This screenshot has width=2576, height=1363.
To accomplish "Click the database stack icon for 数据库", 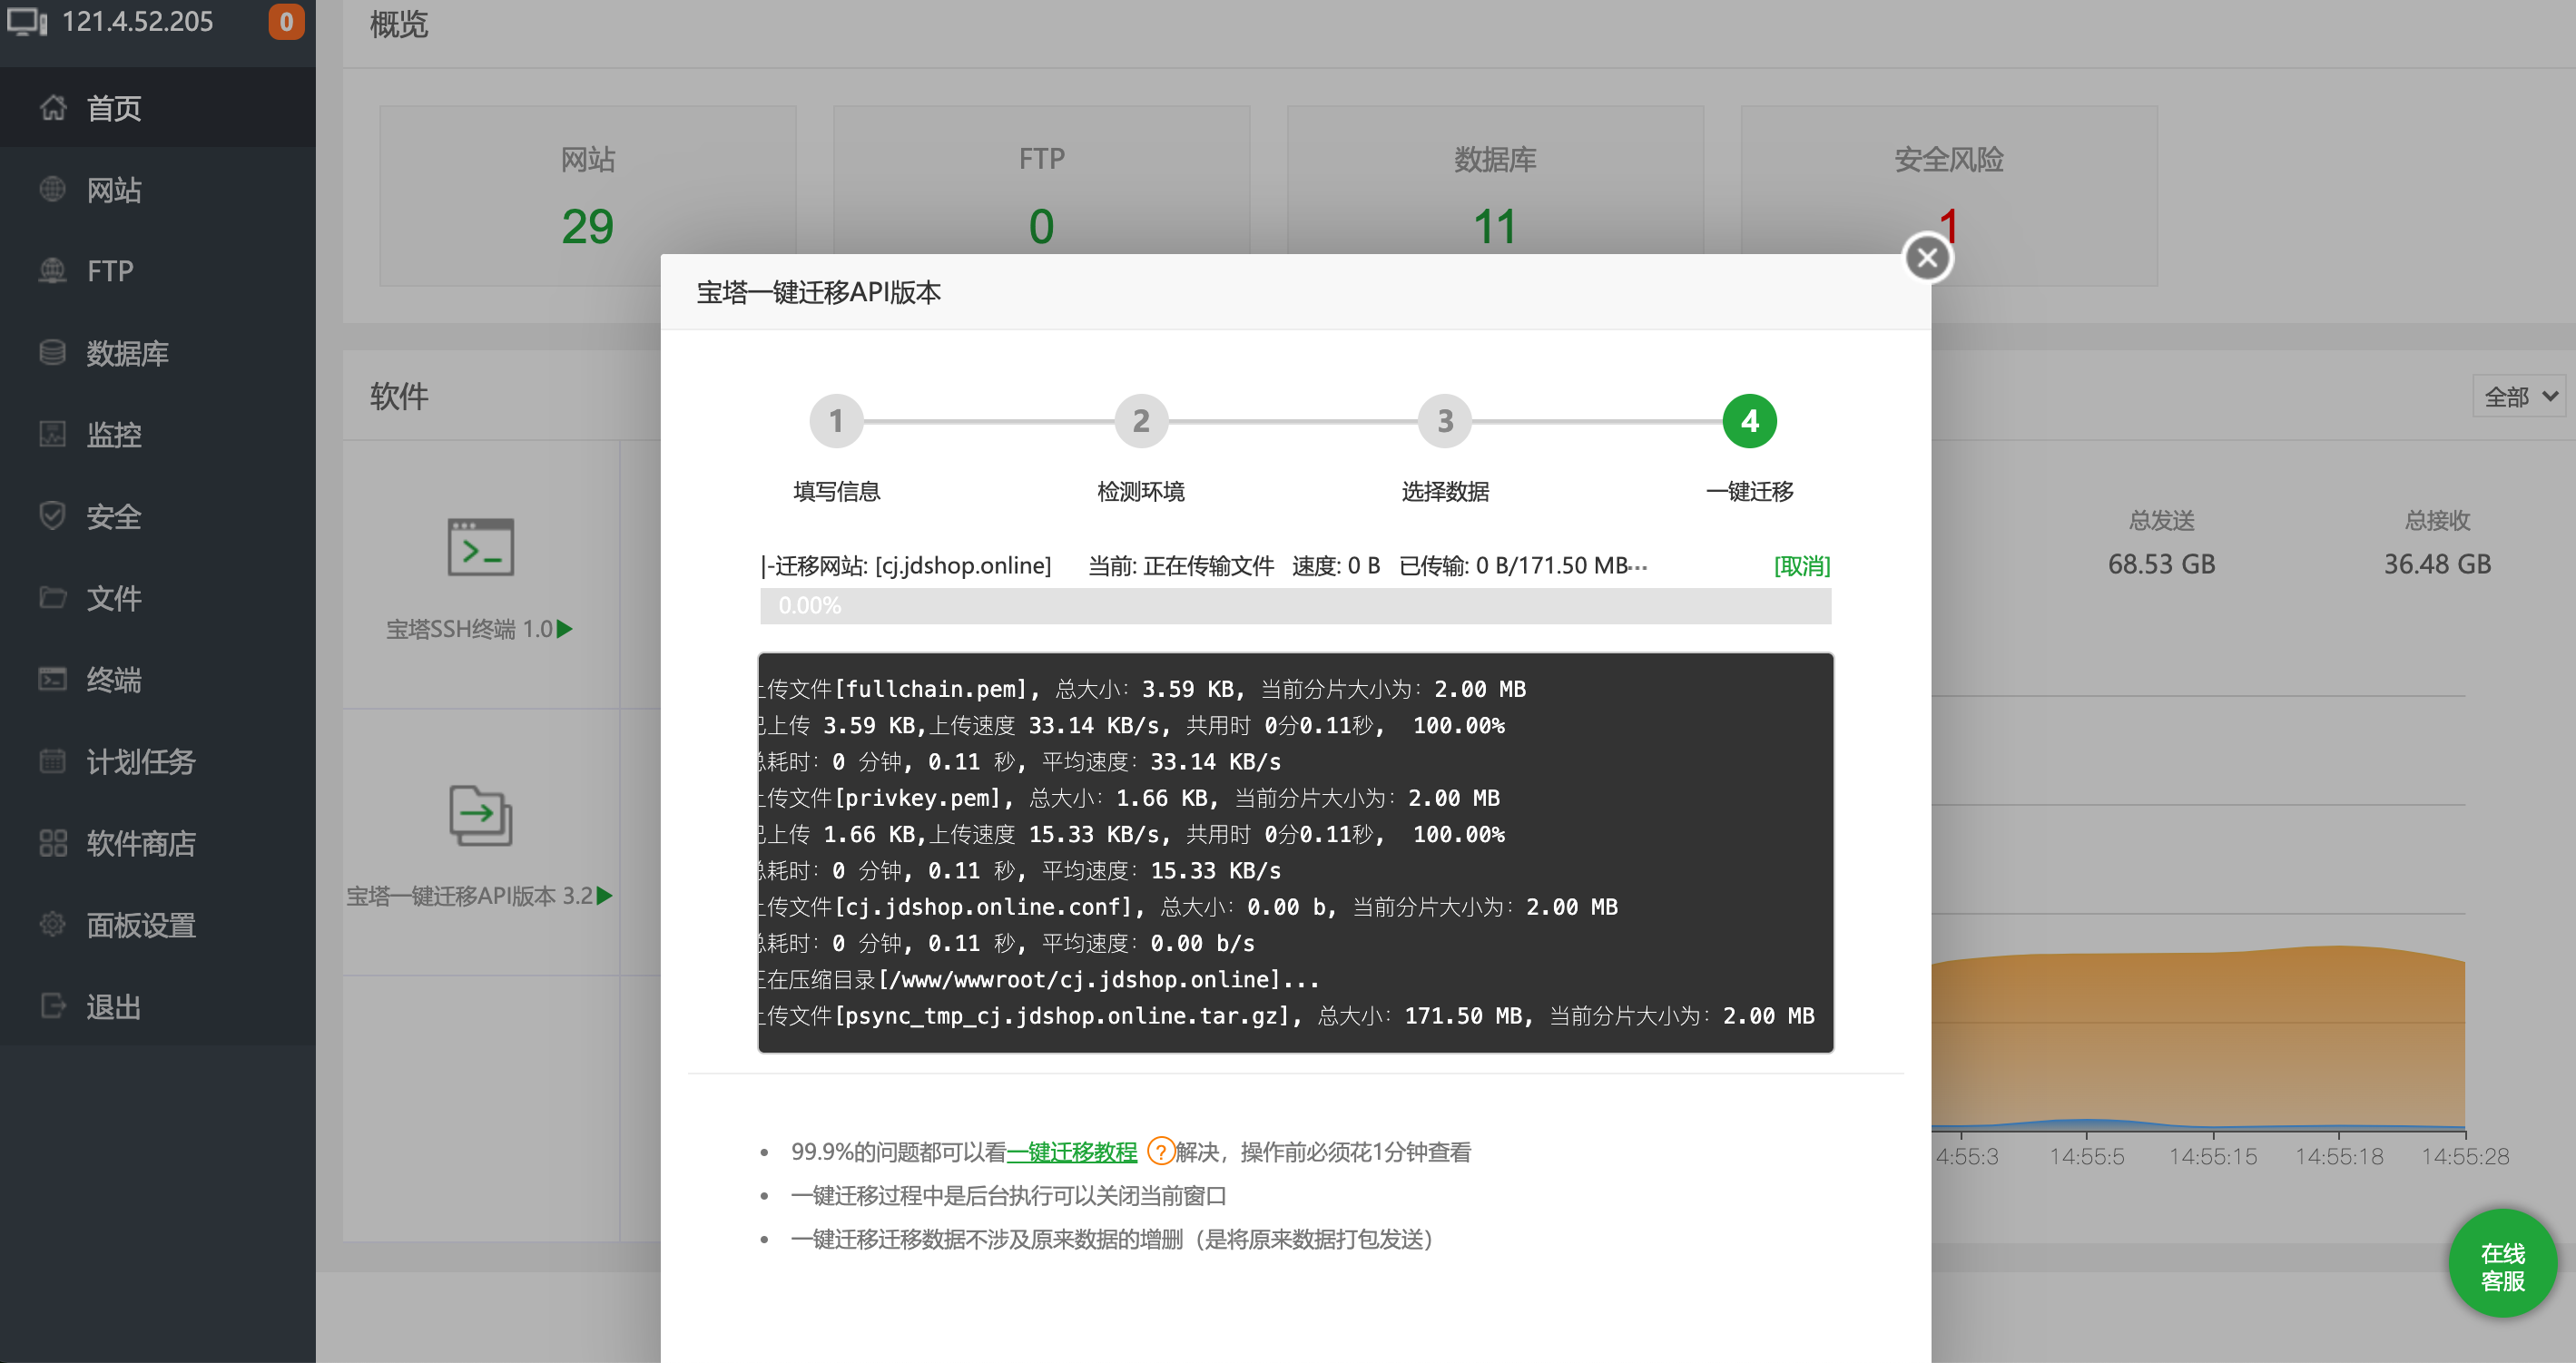I will [x=53, y=352].
